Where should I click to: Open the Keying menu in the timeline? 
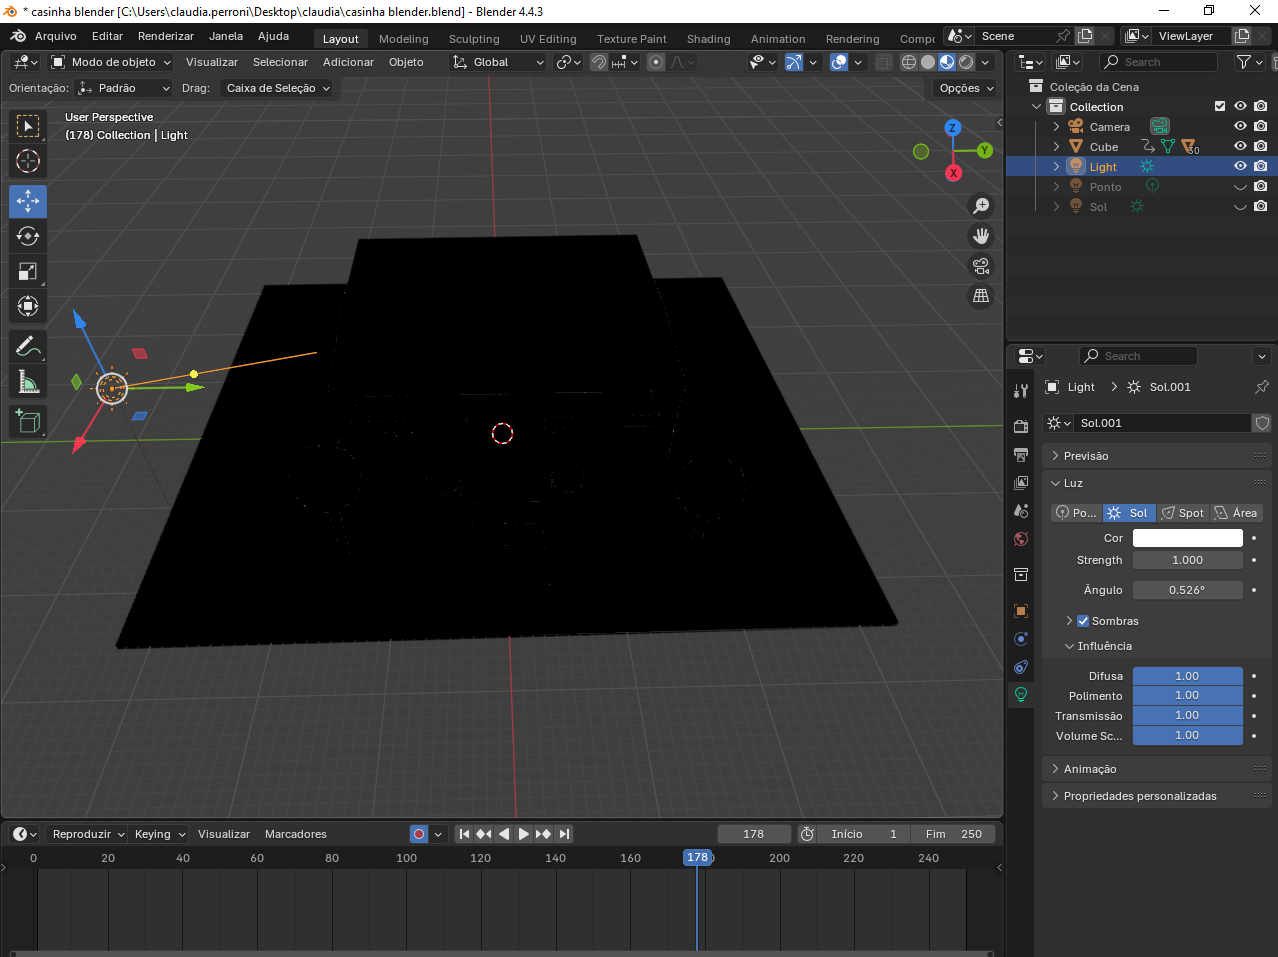click(159, 834)
